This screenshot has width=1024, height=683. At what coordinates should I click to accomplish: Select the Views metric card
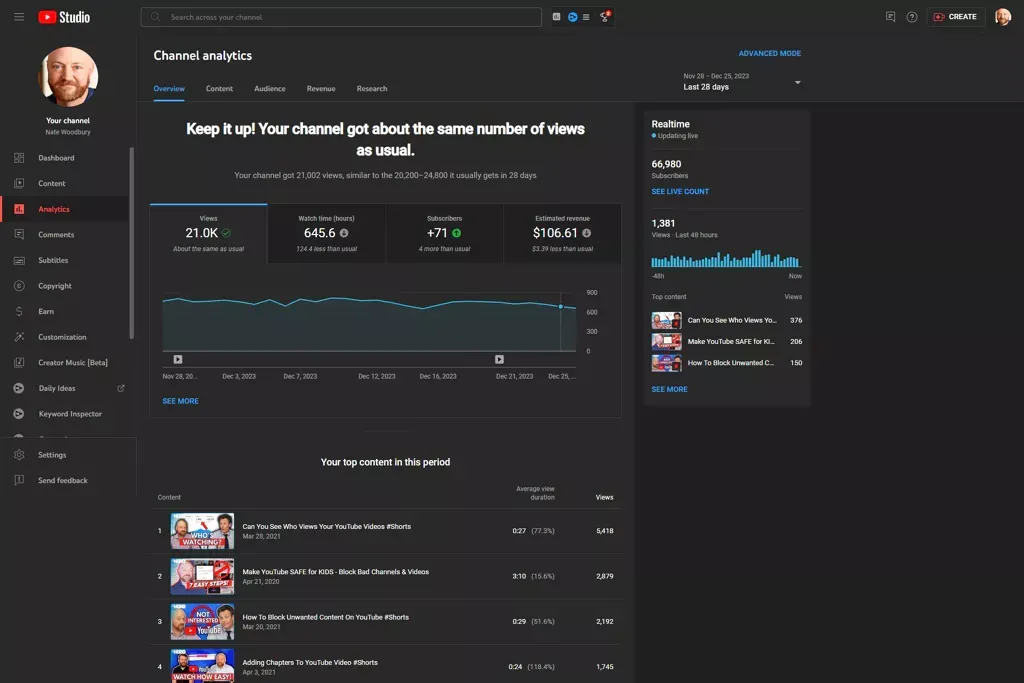208,234
